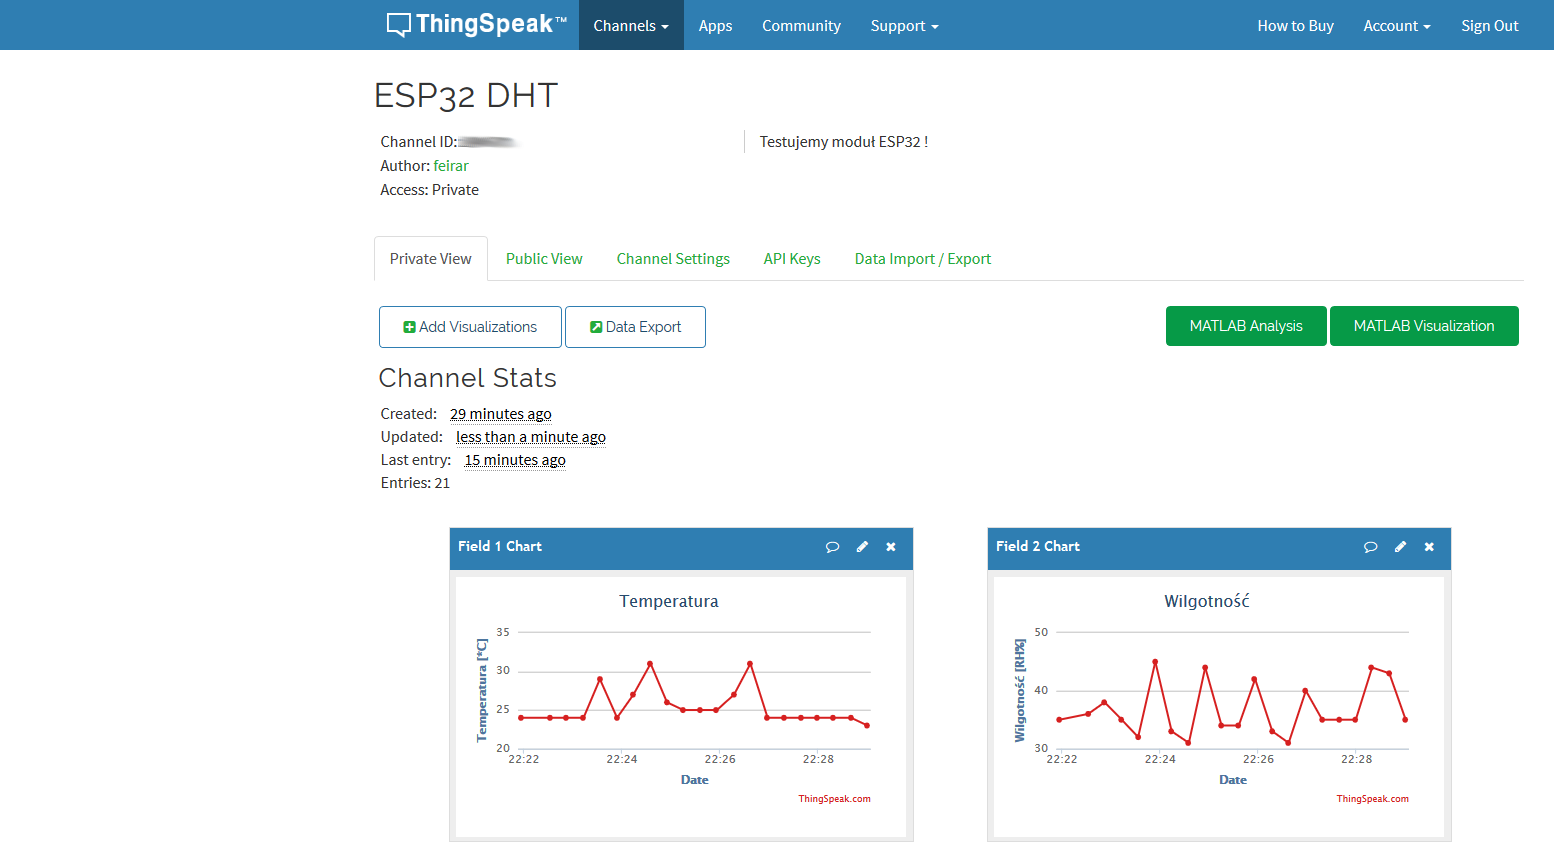Viewport: 1554px width, 855px height.
Task: Click the Apps menu item
Action: coord(715,25)
